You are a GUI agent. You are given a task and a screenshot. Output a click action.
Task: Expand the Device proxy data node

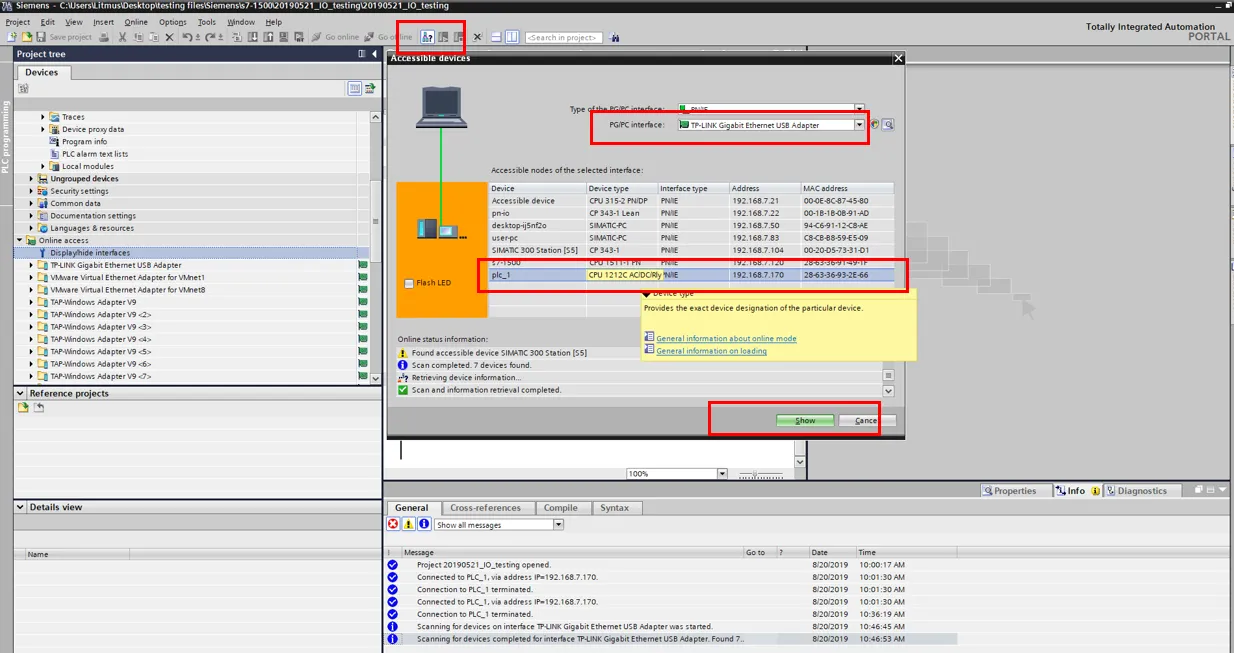pyautogui.click(x=44, y=129)
